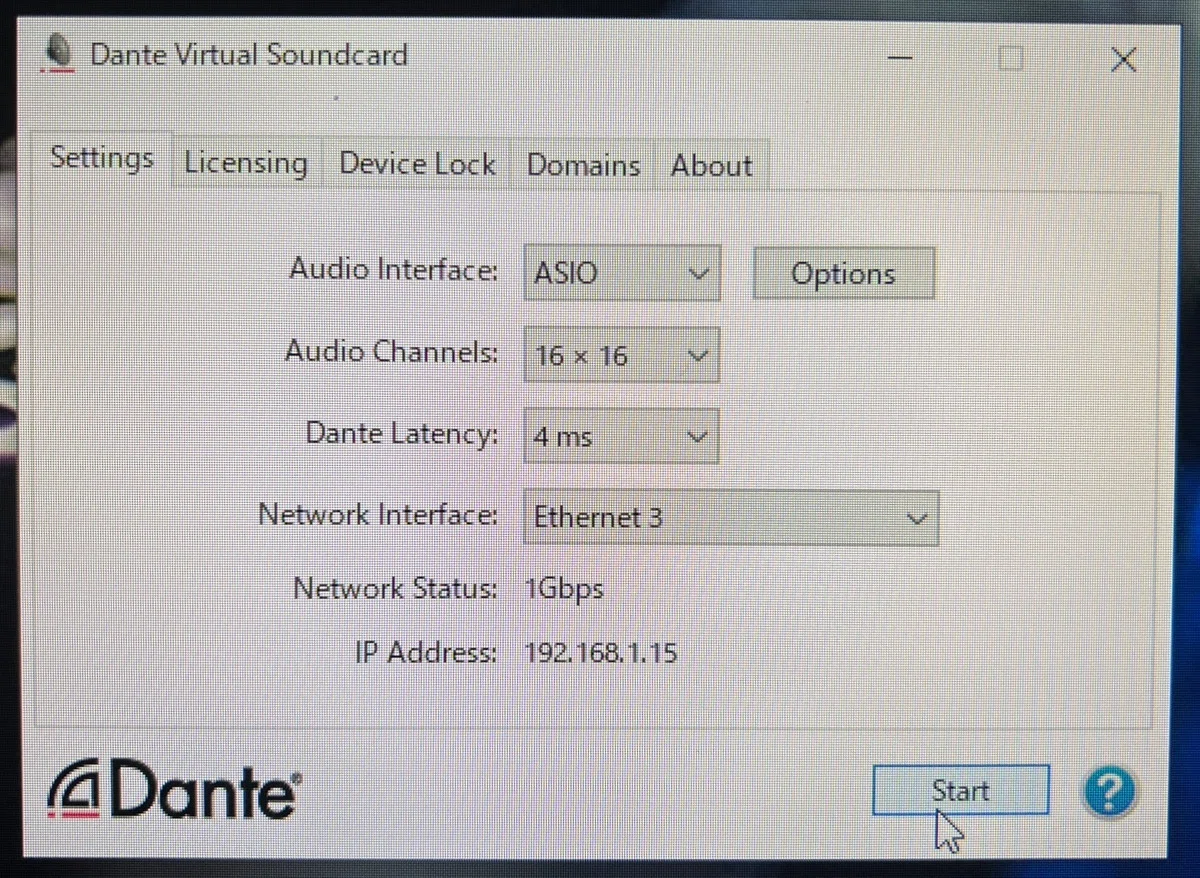The image size is (1200, 878).
Task: Click the window title Dante Virtual Soundcard
Action: click(249, 54)
